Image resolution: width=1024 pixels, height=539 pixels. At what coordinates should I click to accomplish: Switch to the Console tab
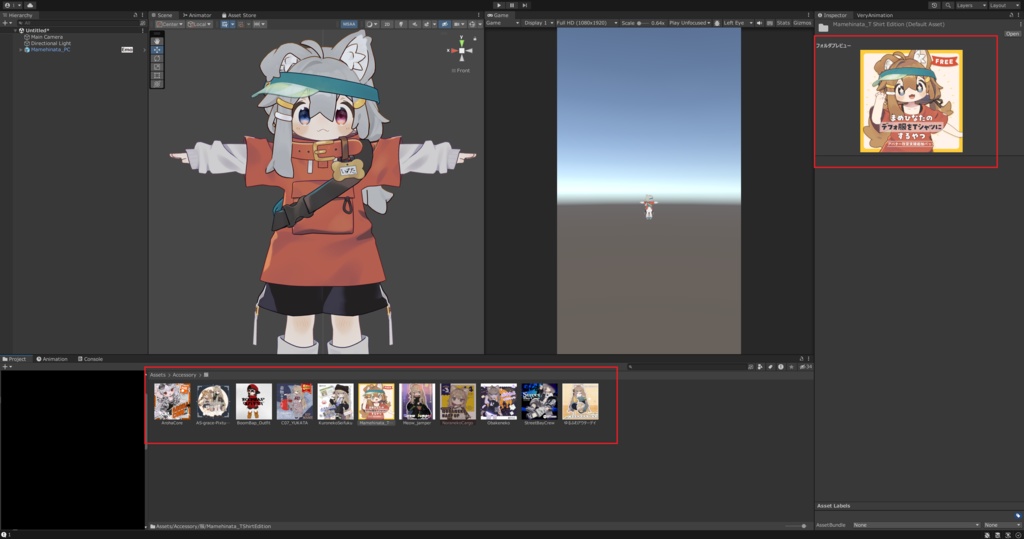[x=90, y=359]
